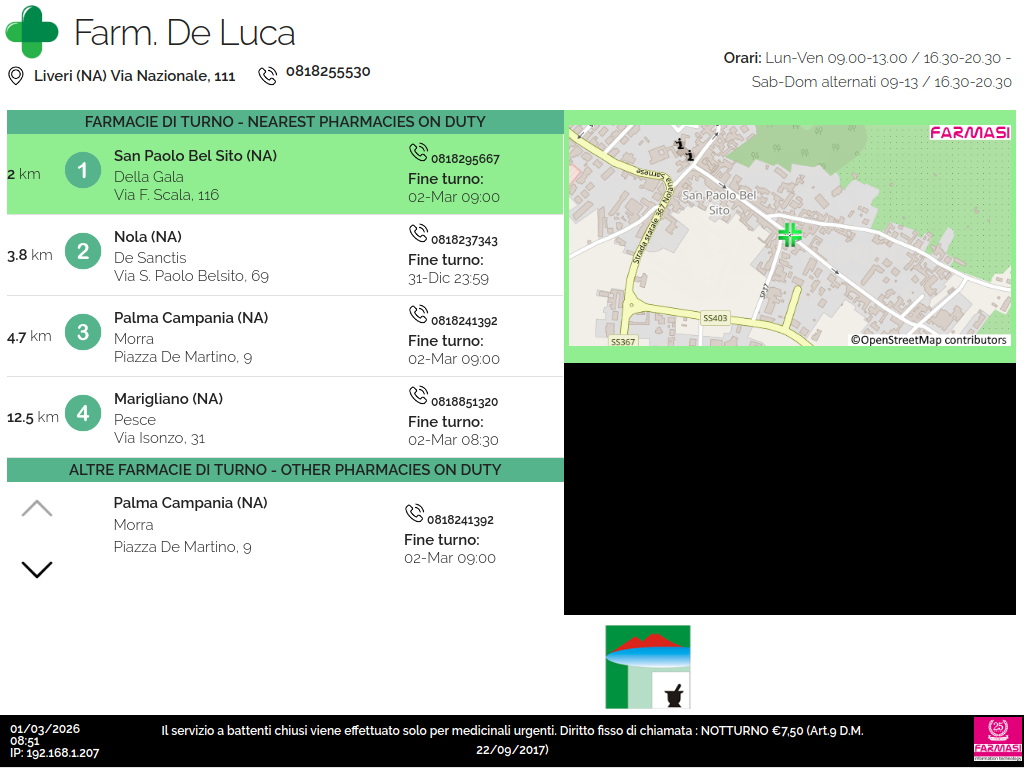1024x768 pixels.
Task: Click the green cross pharmacy logo
Action: click(32, 32)
